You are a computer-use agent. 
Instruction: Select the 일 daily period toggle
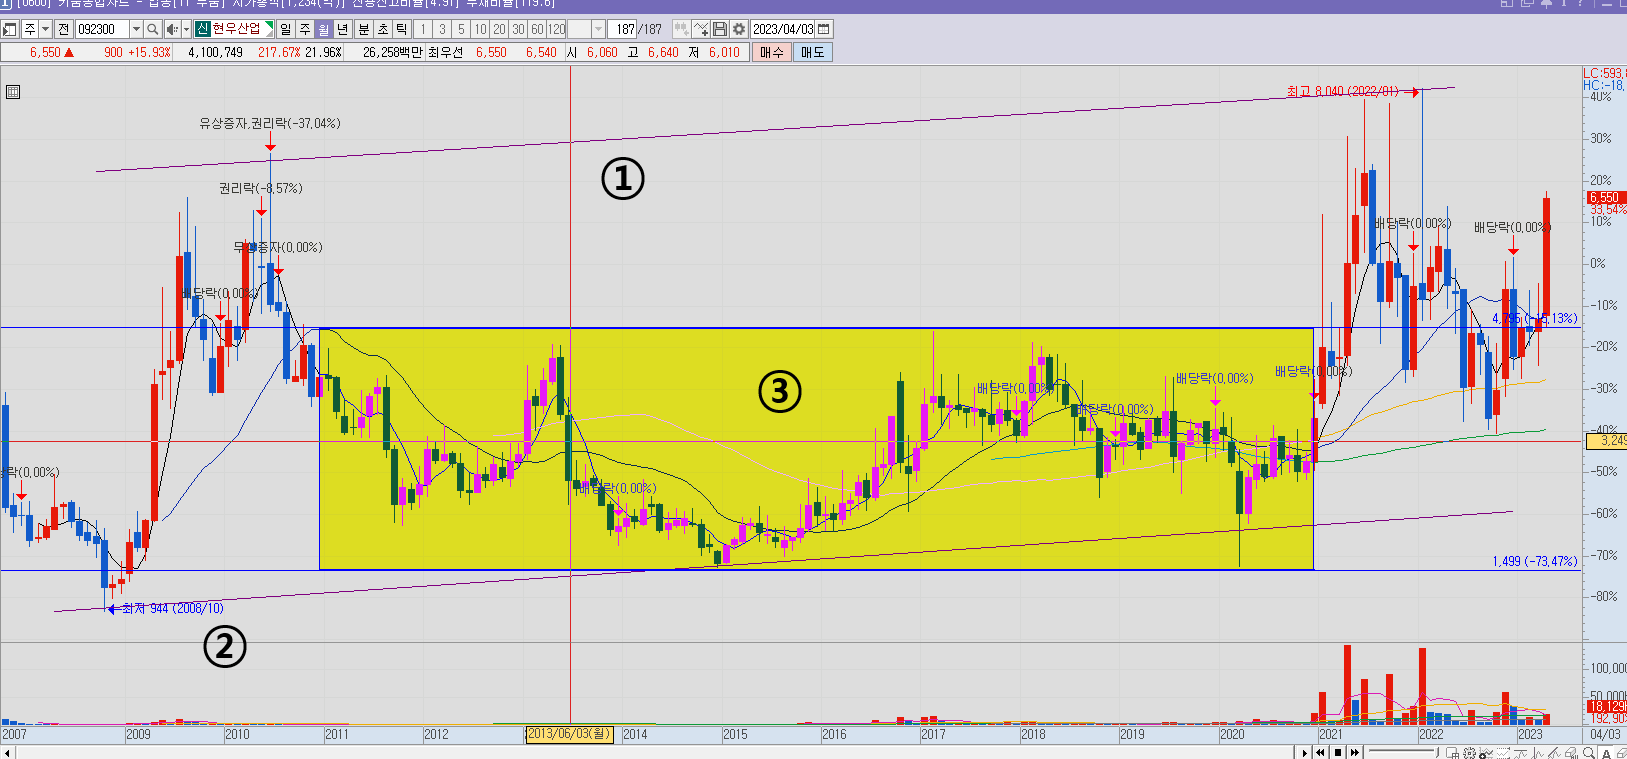click(x=286, y=29)
